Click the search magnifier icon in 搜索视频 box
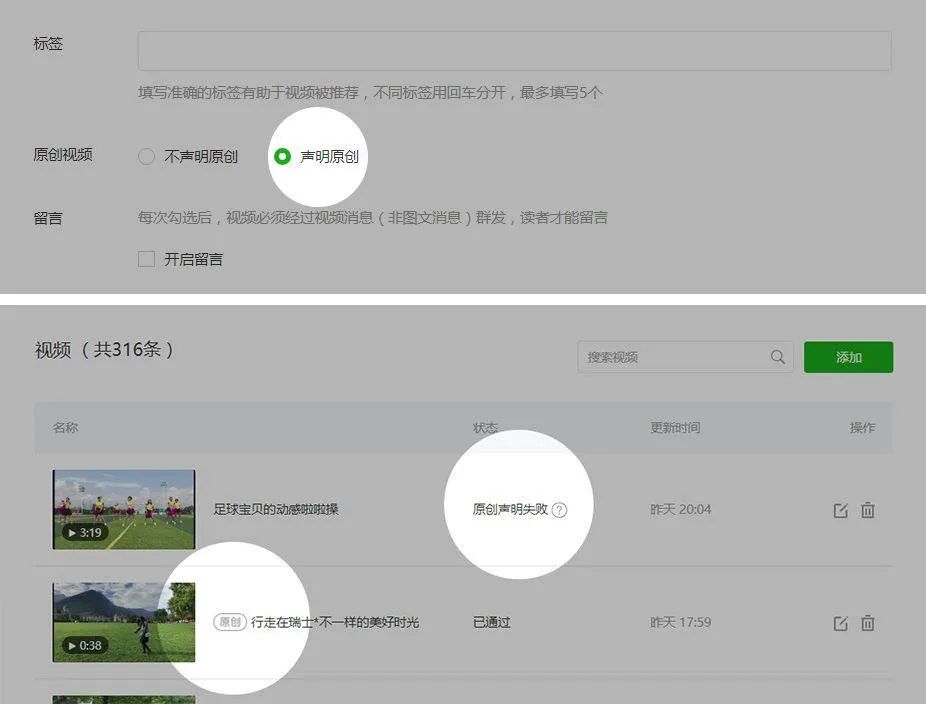Screen dimensions: 926x704 tap(777, 356)
